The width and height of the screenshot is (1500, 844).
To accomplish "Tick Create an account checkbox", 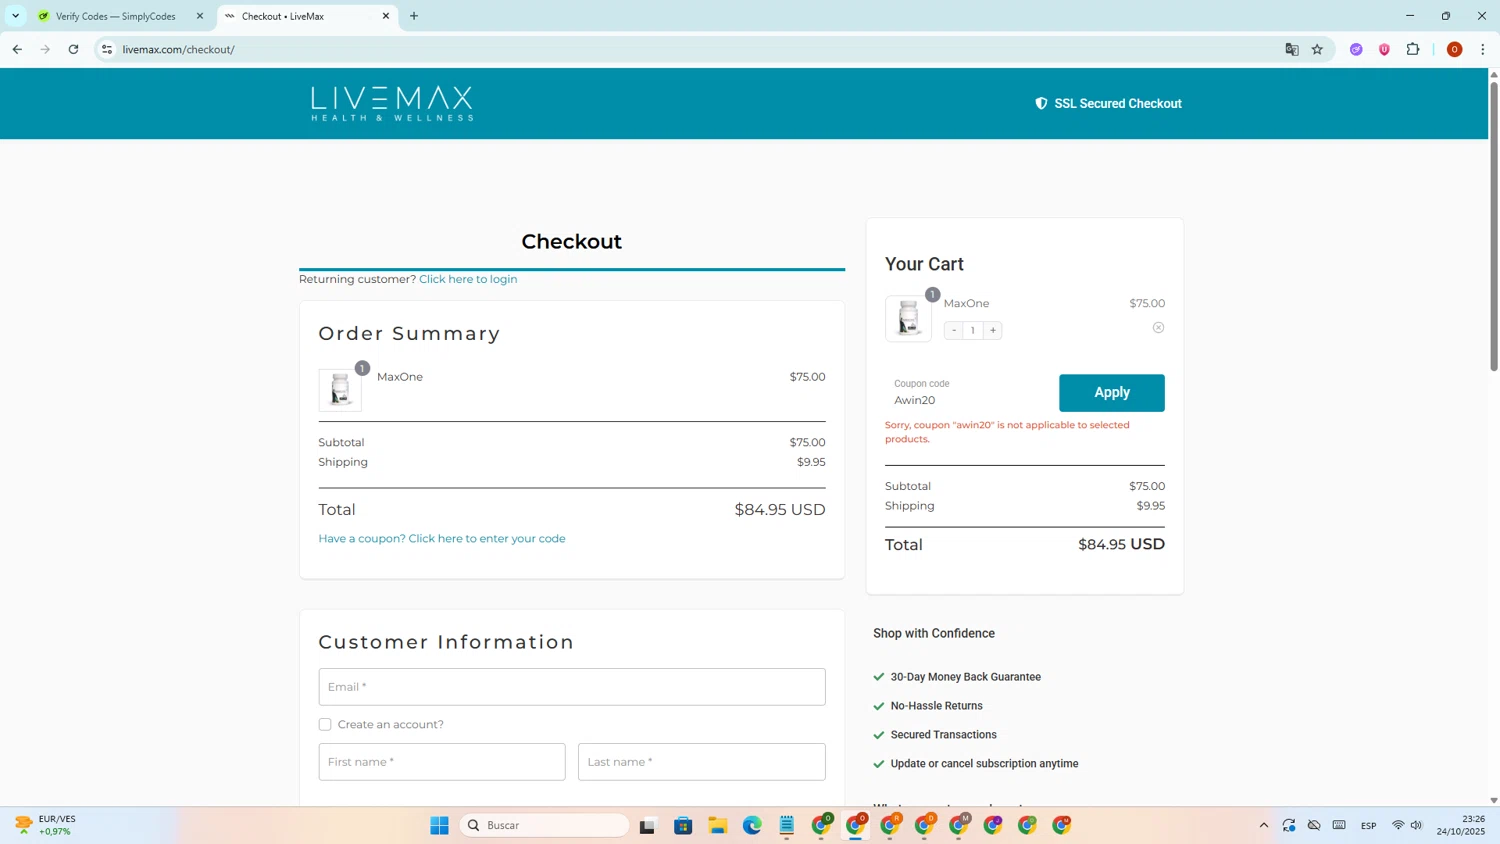I will pyautogui.click(x=325, y=724).
